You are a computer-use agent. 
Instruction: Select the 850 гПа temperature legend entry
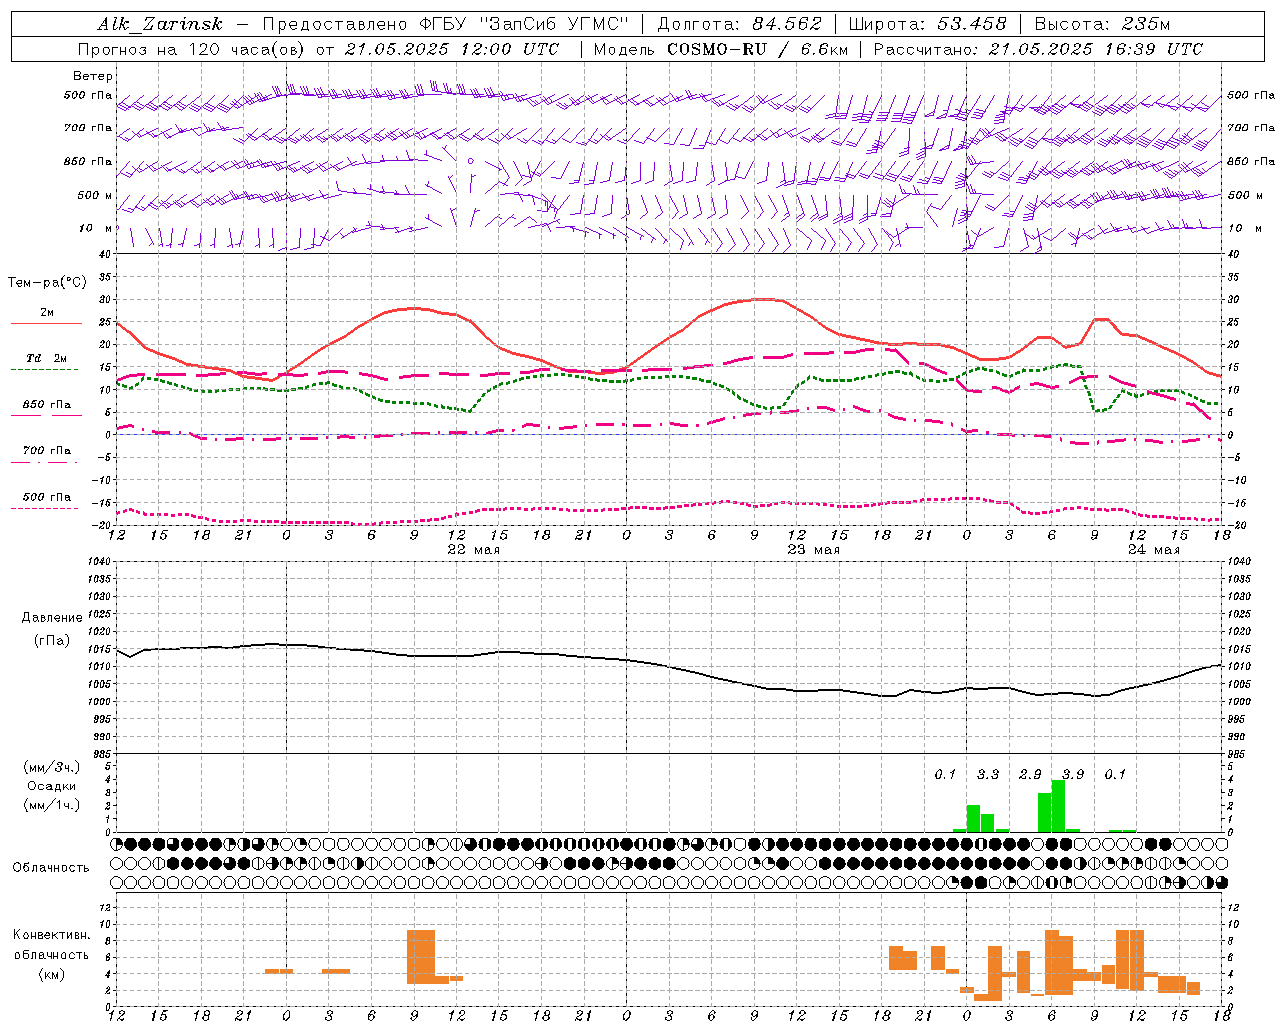click(47, 405)
